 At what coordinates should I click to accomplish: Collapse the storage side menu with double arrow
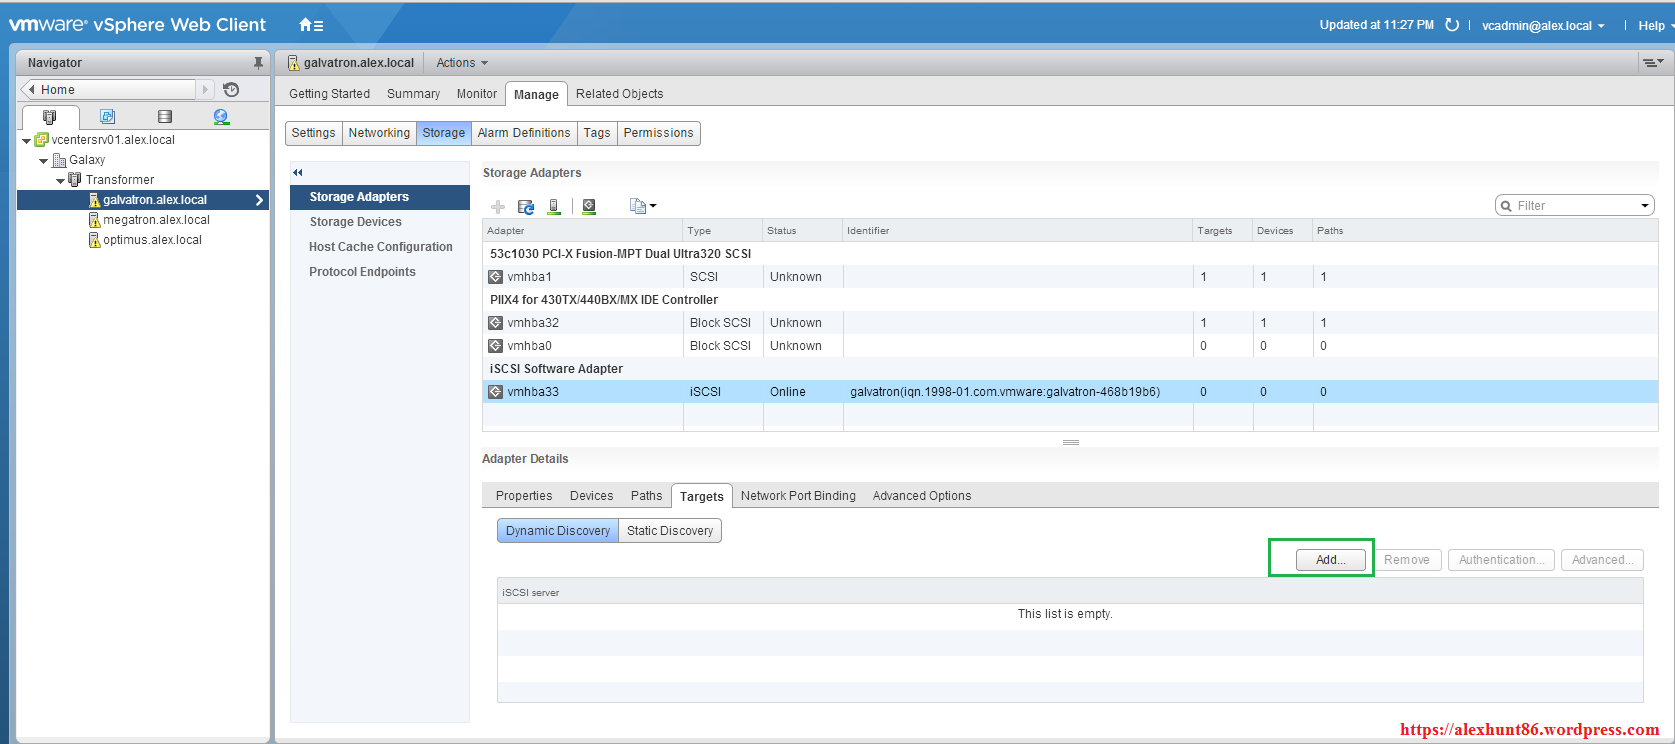tap(298, 173)
